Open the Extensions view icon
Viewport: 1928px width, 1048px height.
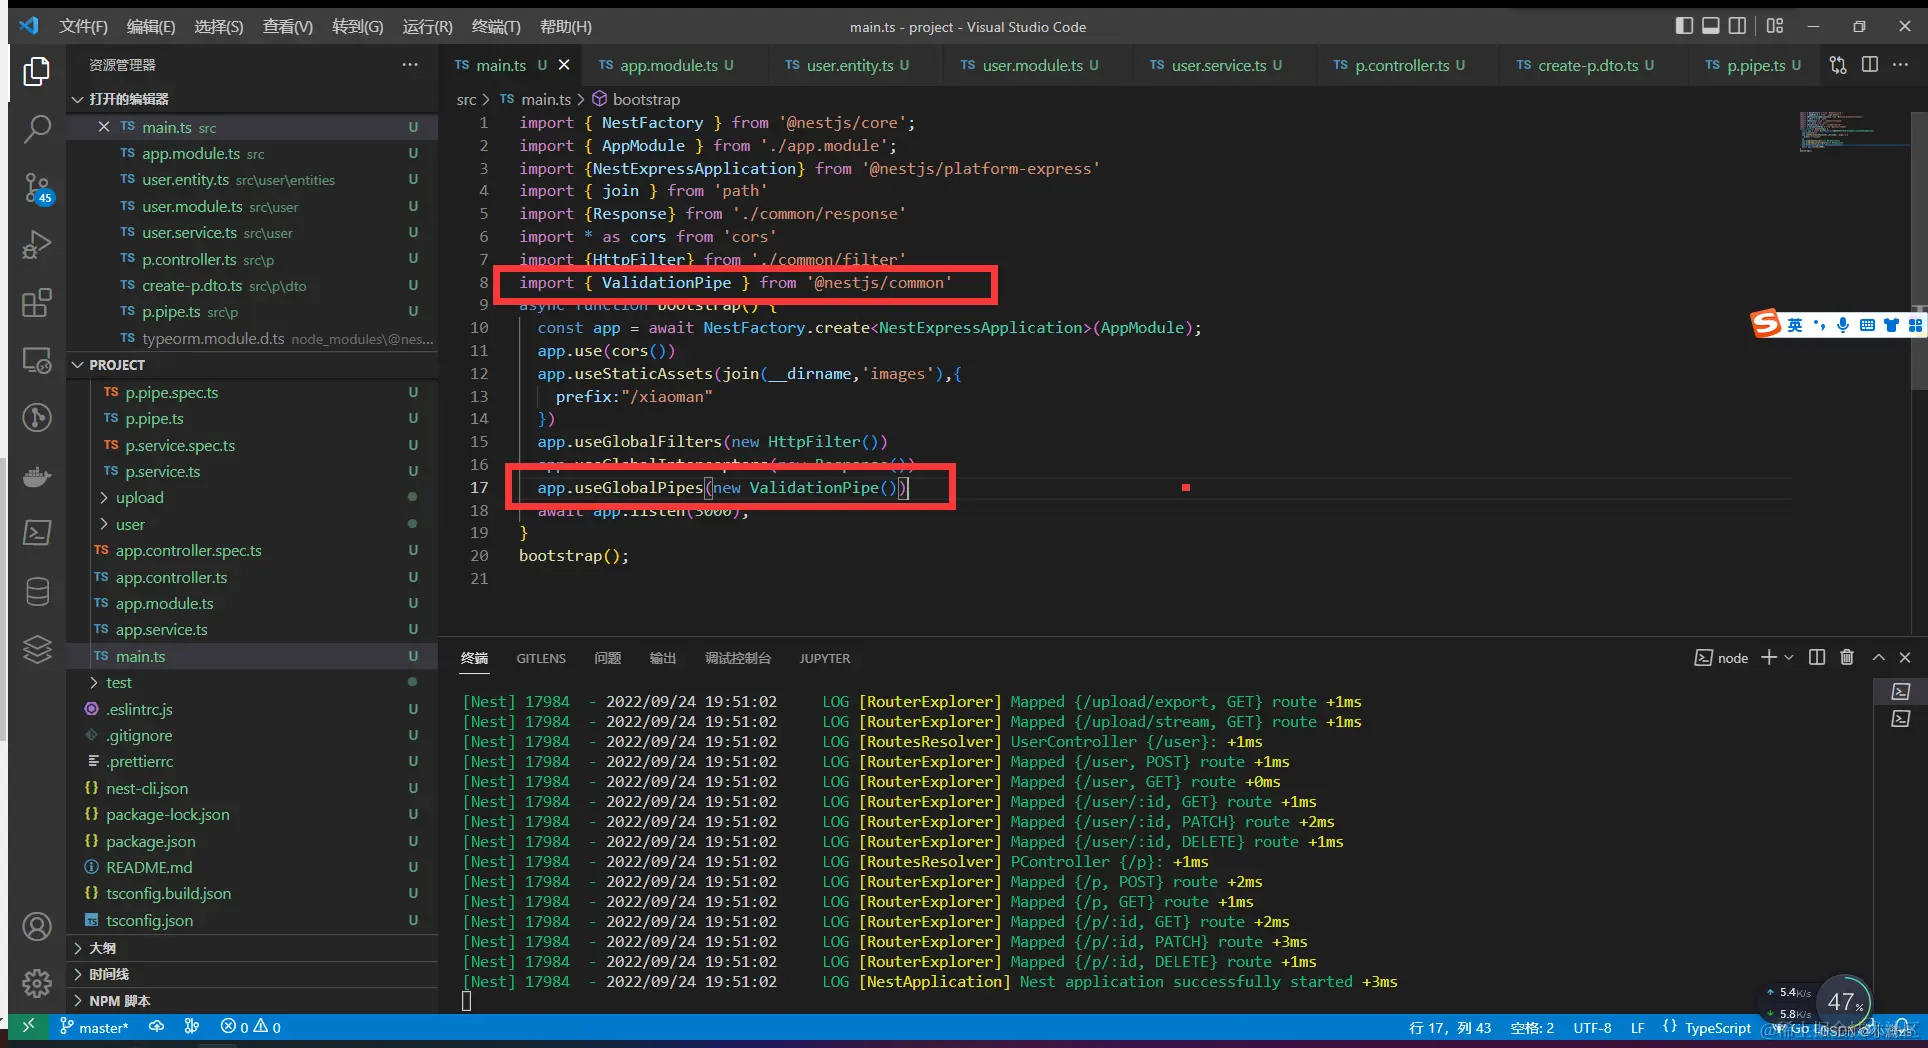(37, 302)
